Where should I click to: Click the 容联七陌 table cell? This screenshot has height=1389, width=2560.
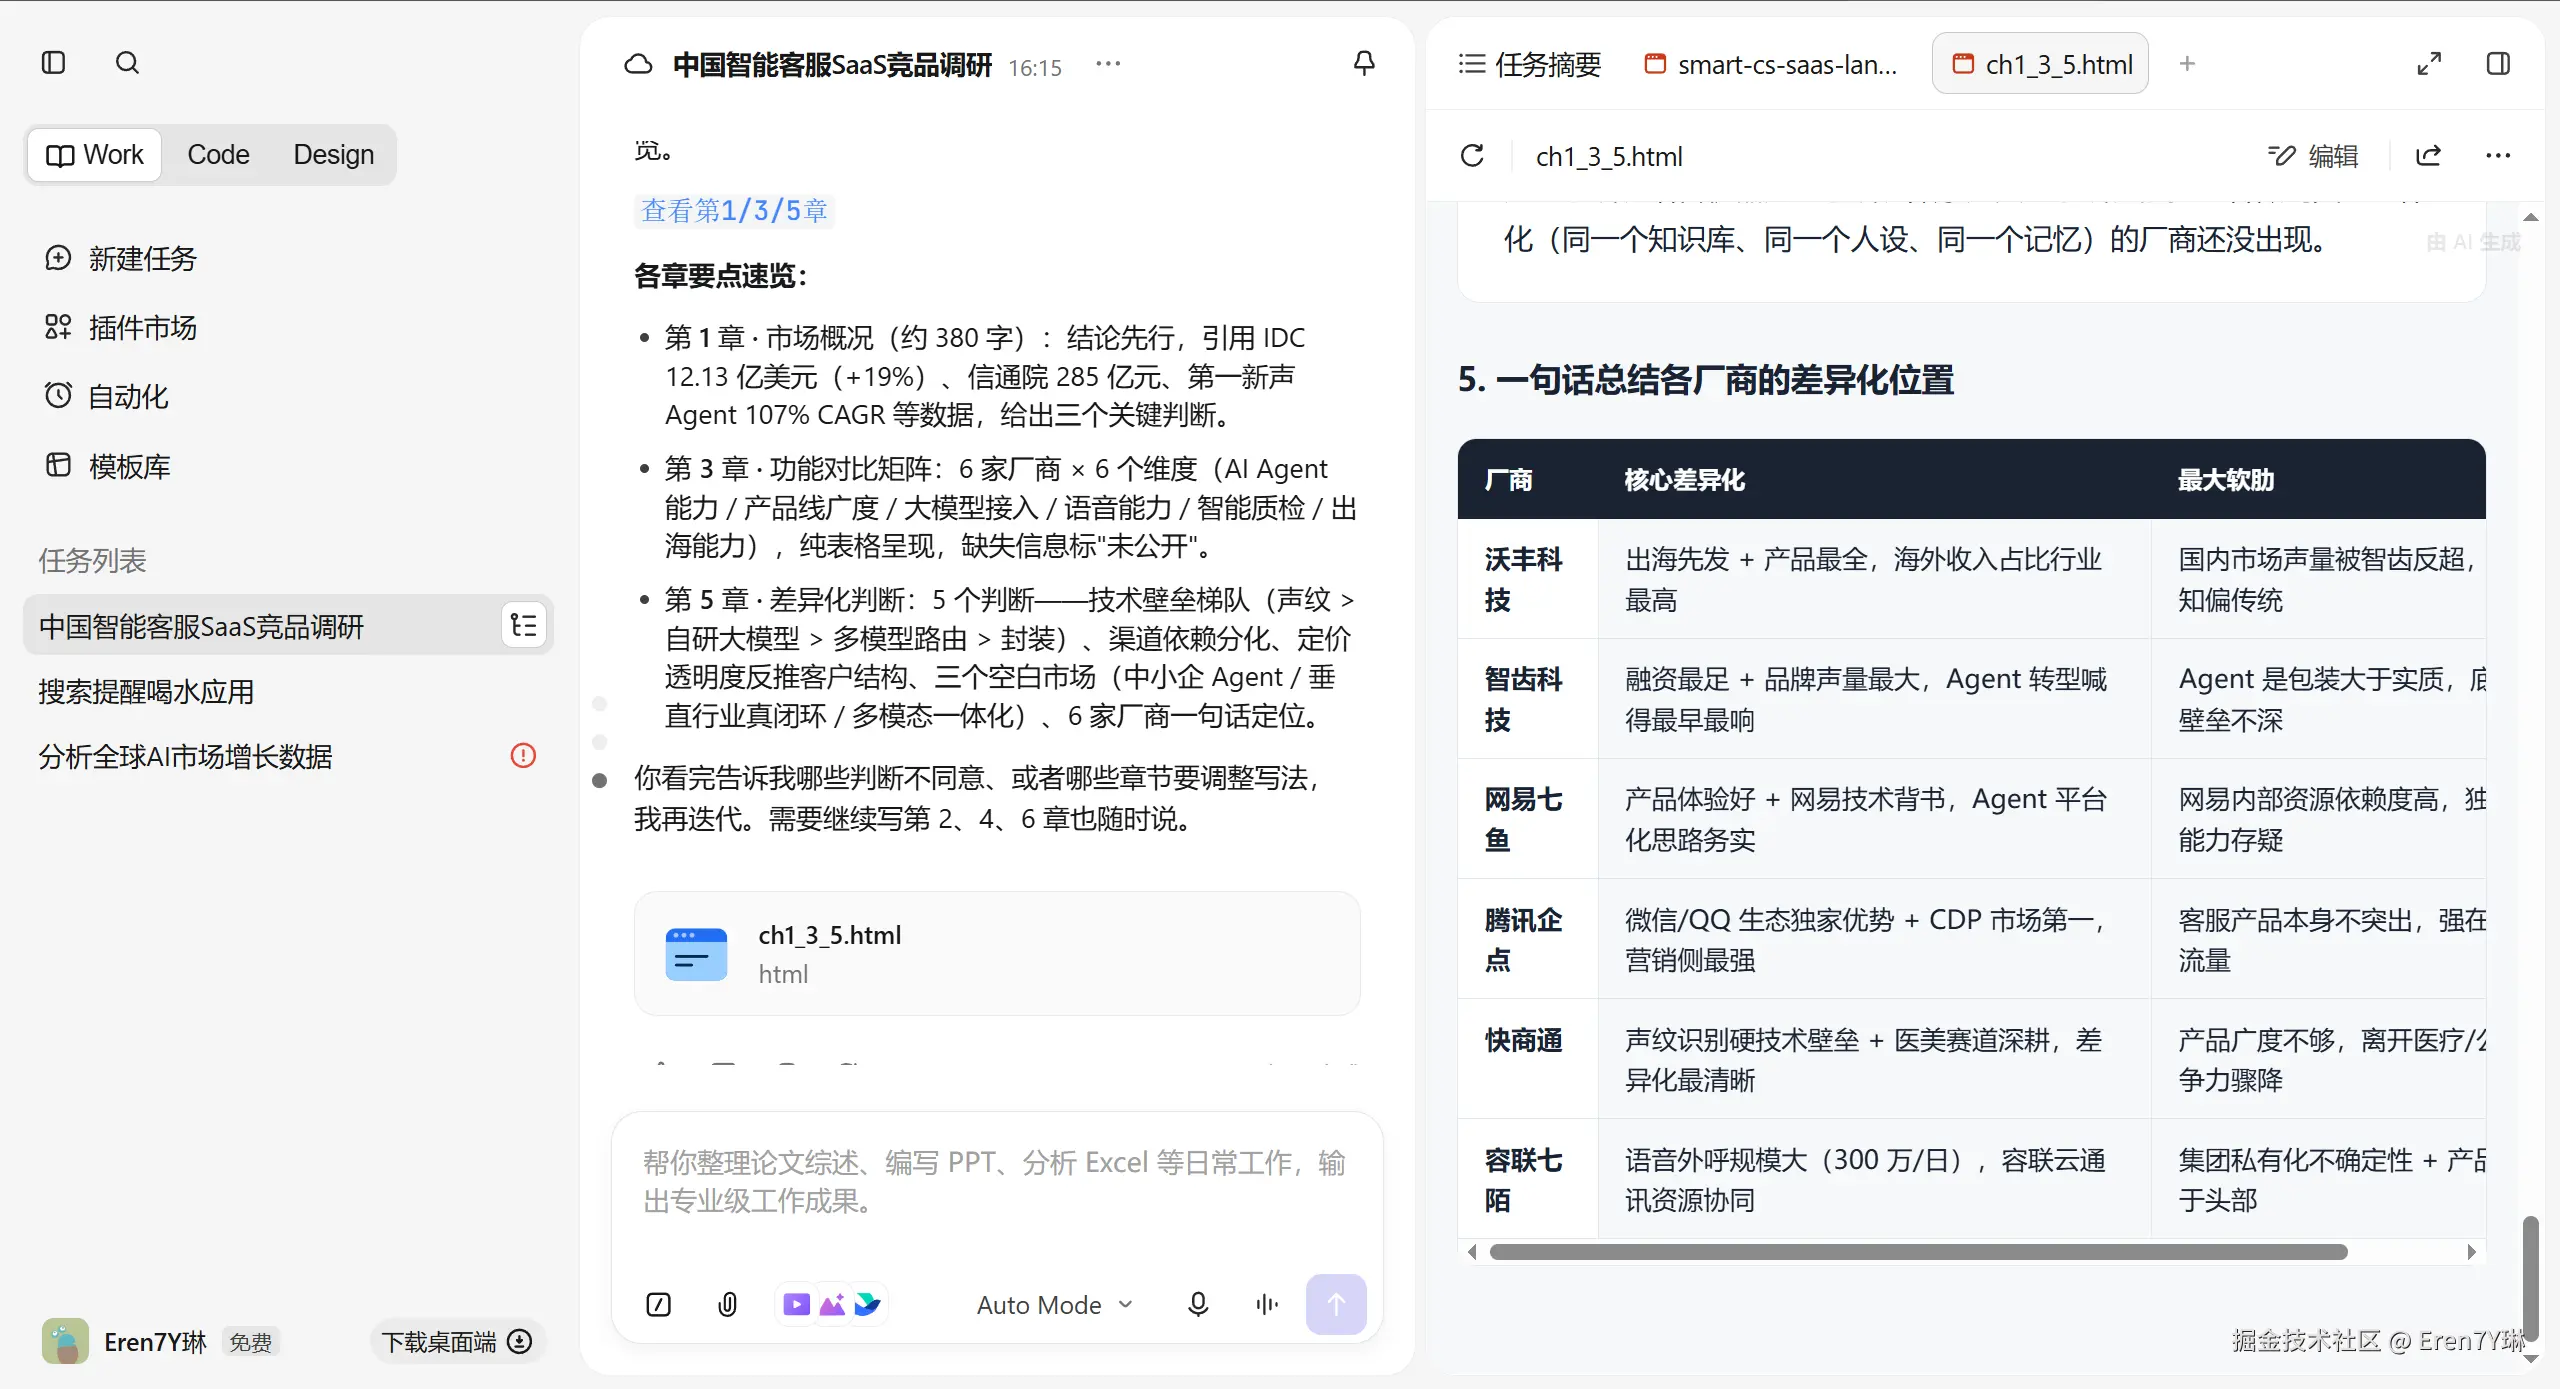[1528, 1179]
